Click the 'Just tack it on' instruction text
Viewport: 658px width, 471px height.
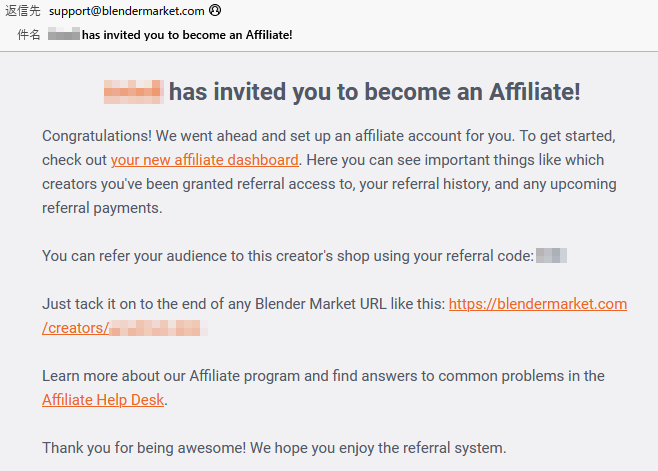coord(244,304)
